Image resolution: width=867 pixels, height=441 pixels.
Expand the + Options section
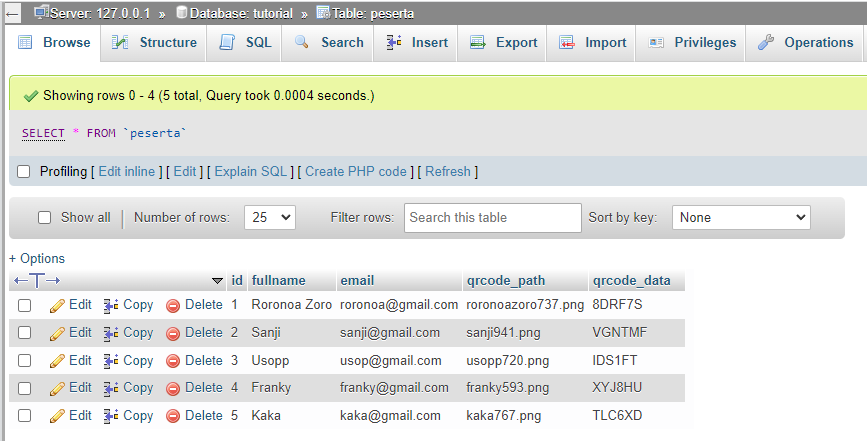(37, 258)
